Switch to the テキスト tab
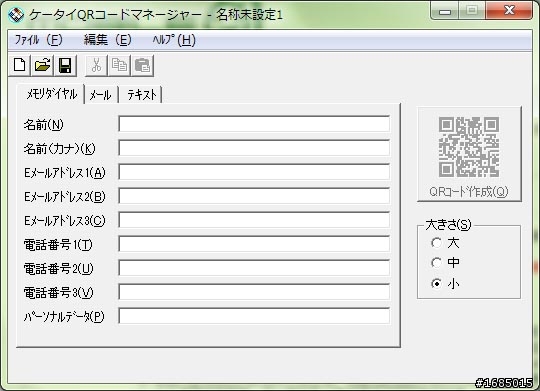 pyautogui.click(x=142, y=95)
